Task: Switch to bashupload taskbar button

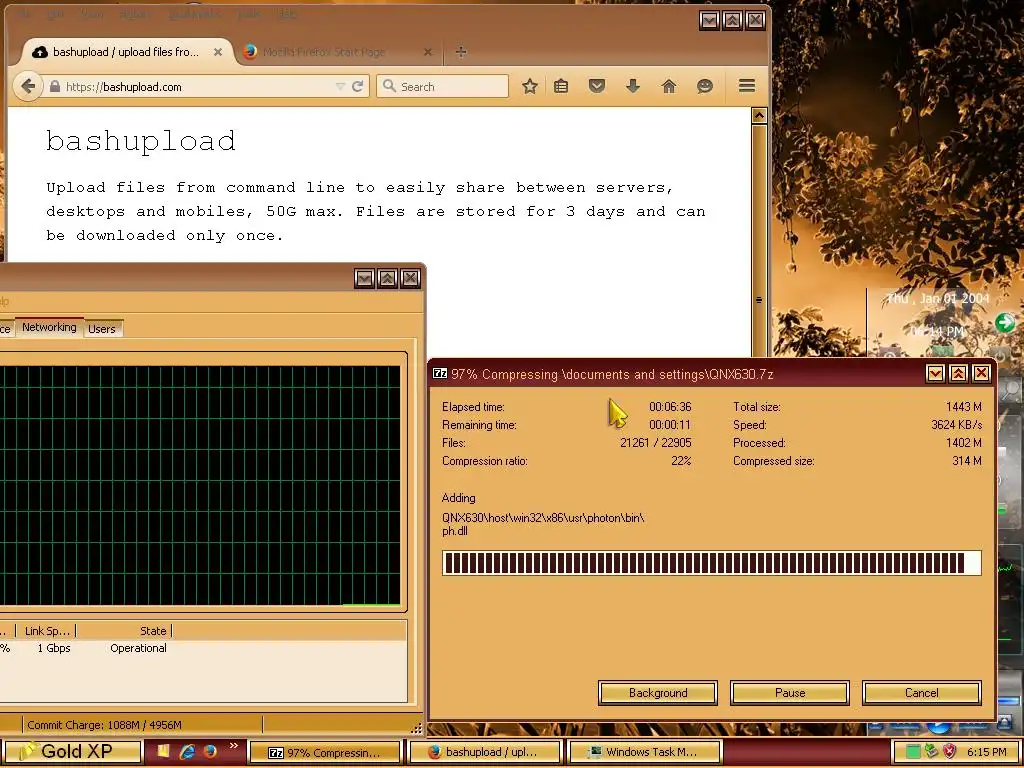Action: click(485, 752)
